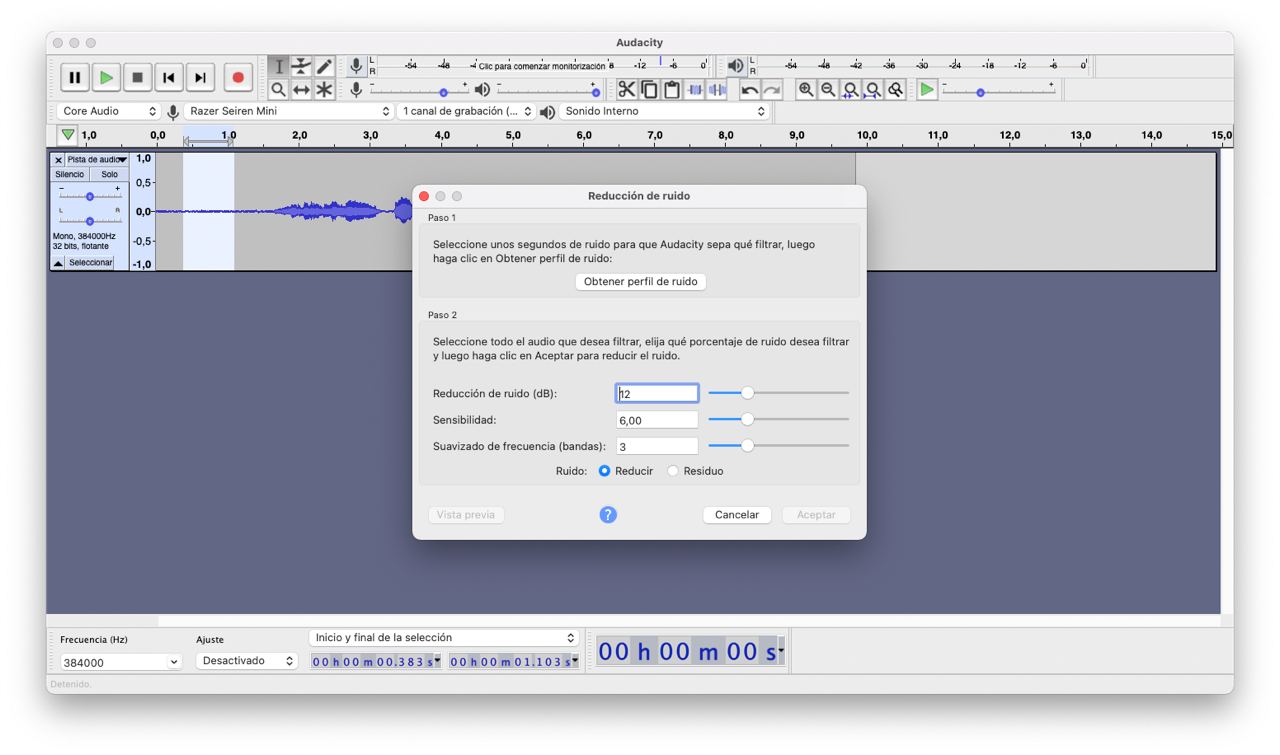Image resolution: width=1280 pixels, height=755 pixels.
Task: Open the Pista de audio track menu
Action: tap(97, 160)
